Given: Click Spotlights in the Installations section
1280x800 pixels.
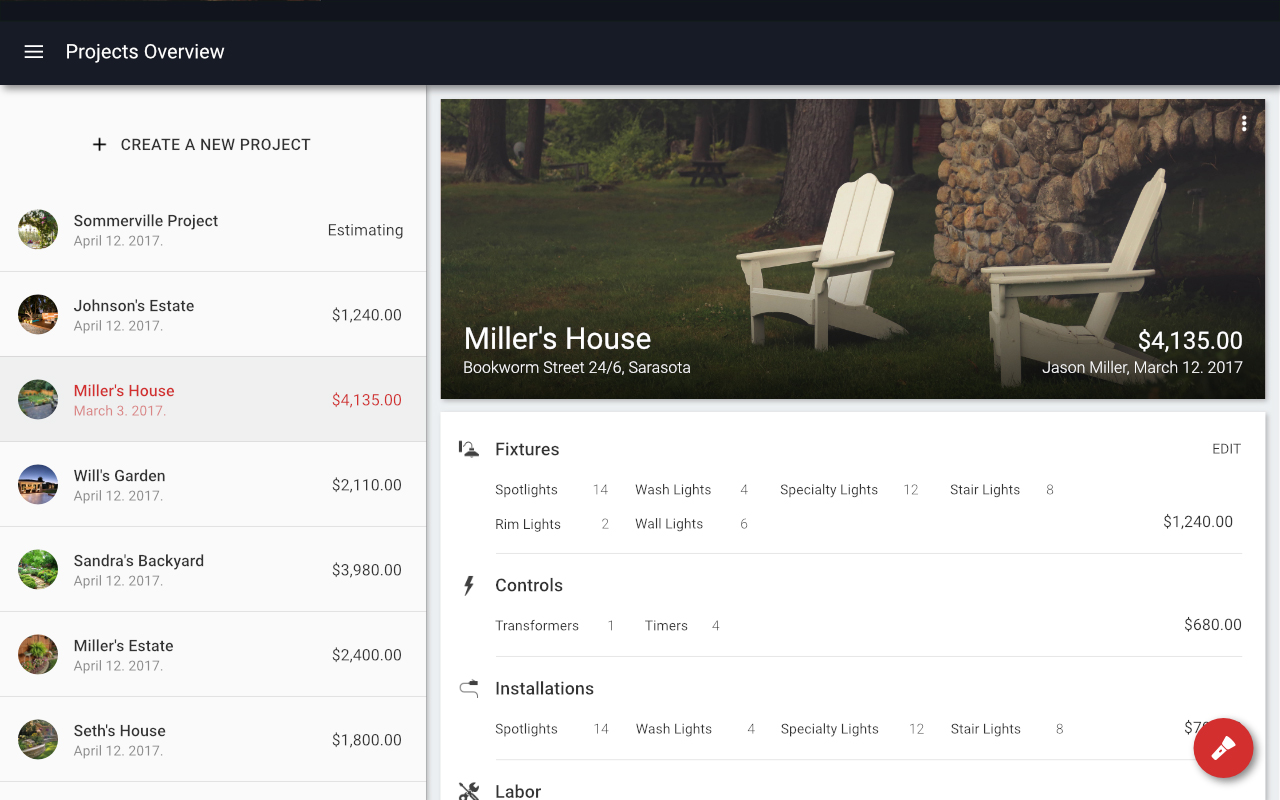Looking at the screenshot, I should pyautogui.click(x=526, y=729).
